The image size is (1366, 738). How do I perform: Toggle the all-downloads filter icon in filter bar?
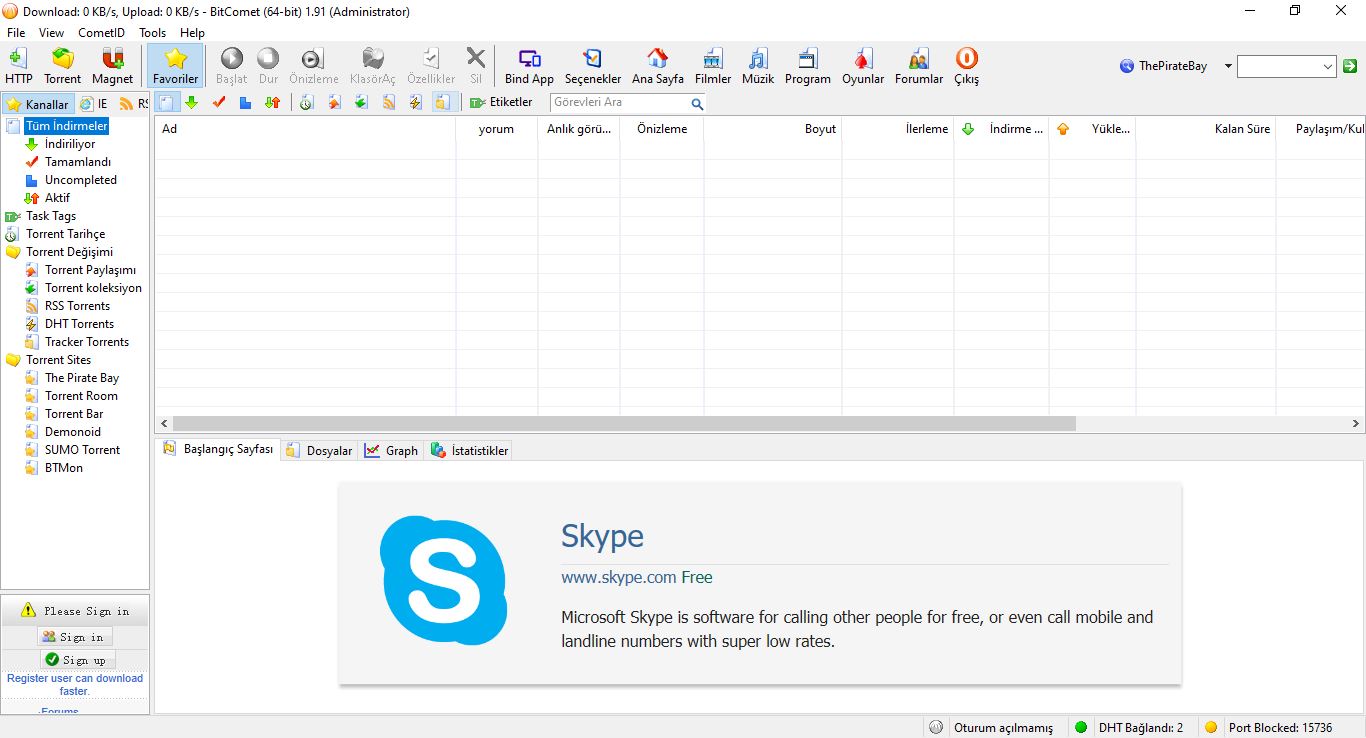(167, 102)
